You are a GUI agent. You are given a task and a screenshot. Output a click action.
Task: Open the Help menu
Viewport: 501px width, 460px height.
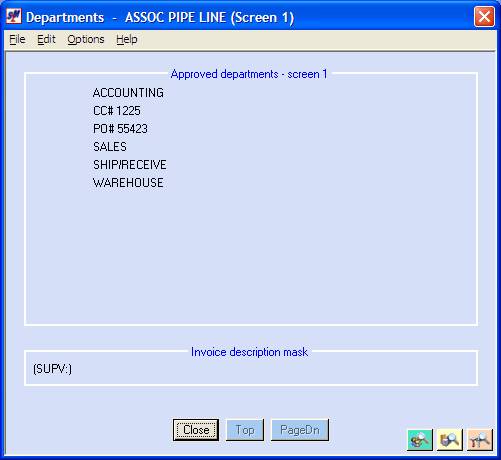127,39
